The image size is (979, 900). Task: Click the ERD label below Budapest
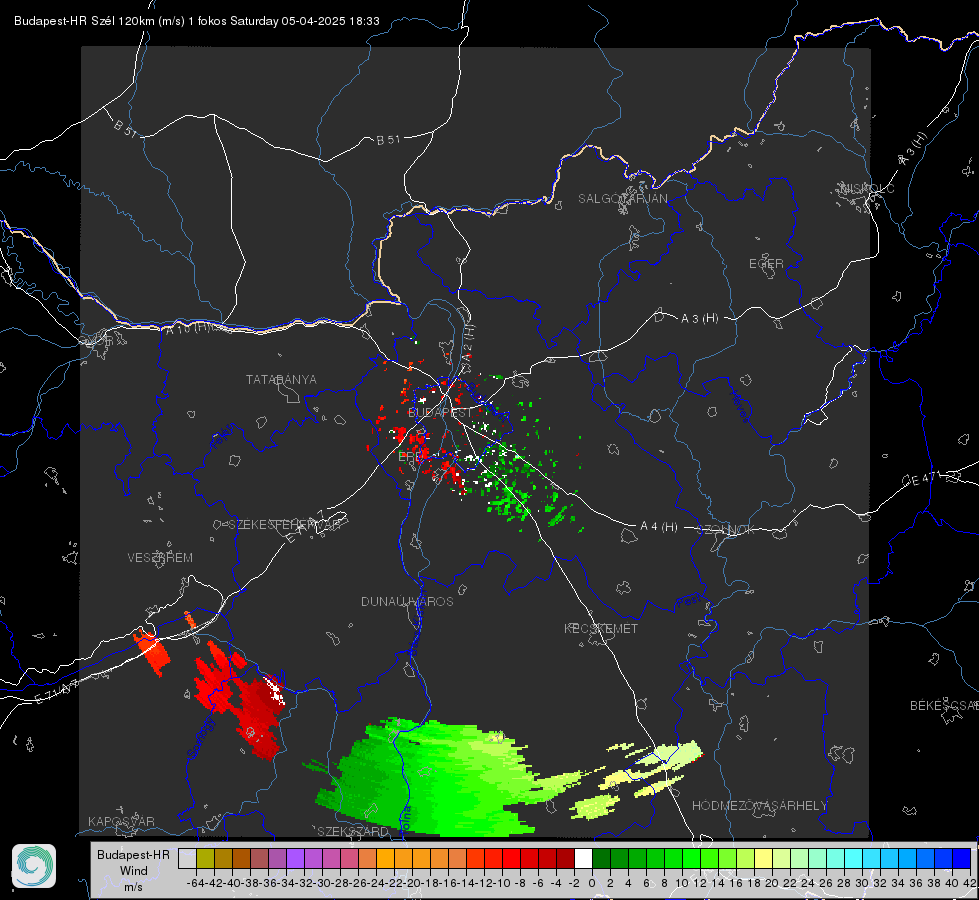pos(410,457)
